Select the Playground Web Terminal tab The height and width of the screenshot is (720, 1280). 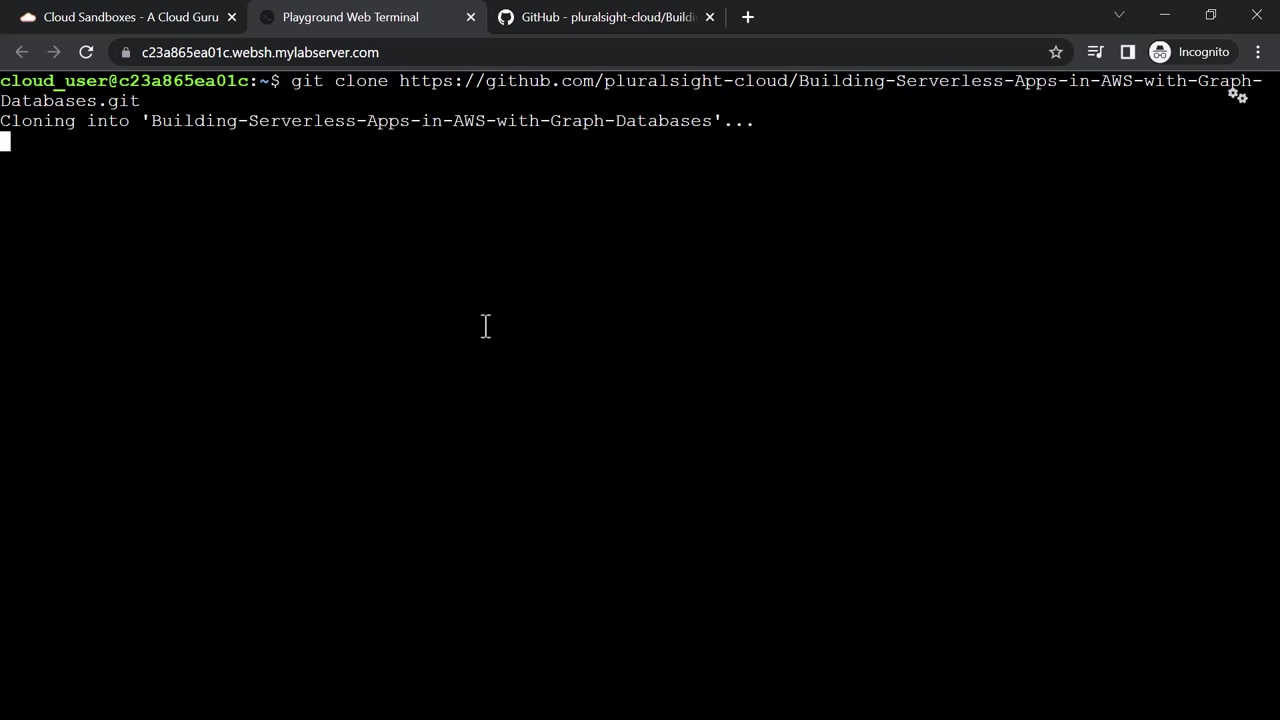(366, 17)
